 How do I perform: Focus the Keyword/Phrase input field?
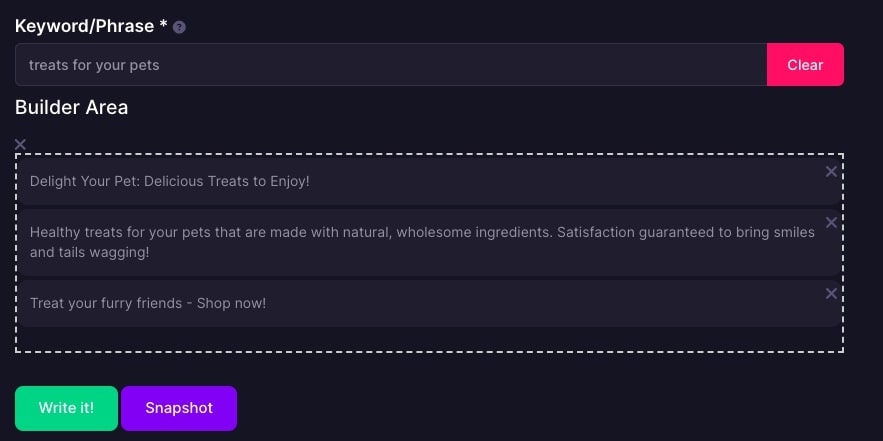click(x=391, y=65)
